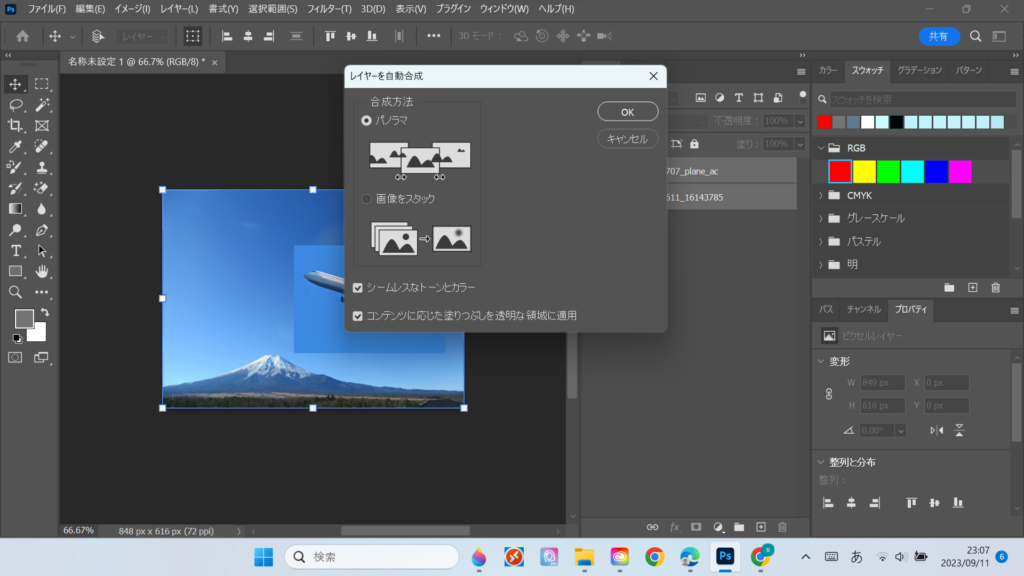The width and height of the screenshot is (1024, 576).
Task: Delete swatch with the trash icon
Action: pyautogui.click(x=995, y=288)
